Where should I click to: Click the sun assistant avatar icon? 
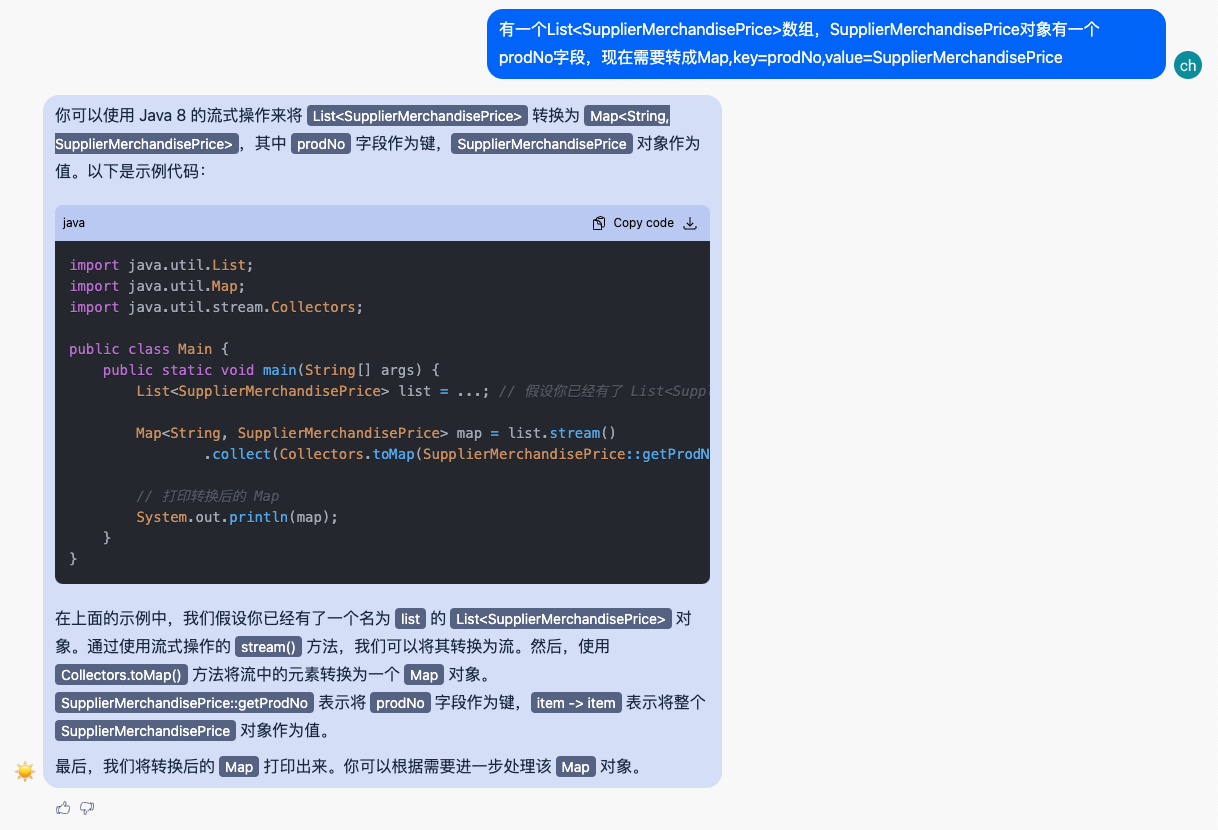pyautogui.click(x=25, y=771)
